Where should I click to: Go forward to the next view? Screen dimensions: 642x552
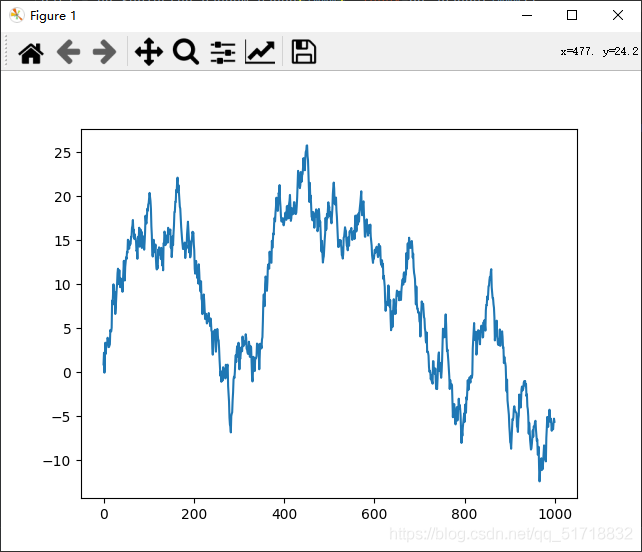(x=104, y=52)
